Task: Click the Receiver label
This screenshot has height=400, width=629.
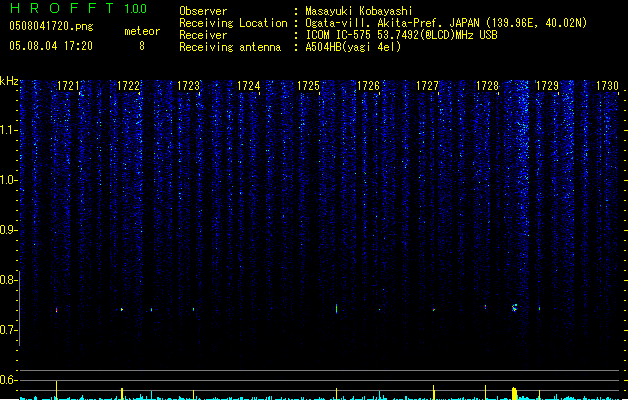Action: click(203, 35)
